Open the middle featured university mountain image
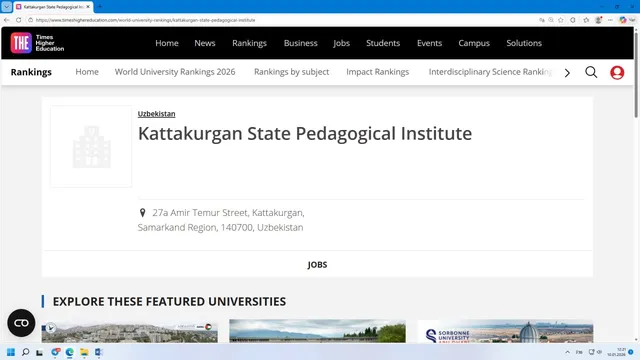The height and width of the screenshot is (360, 640). point(318,331)
